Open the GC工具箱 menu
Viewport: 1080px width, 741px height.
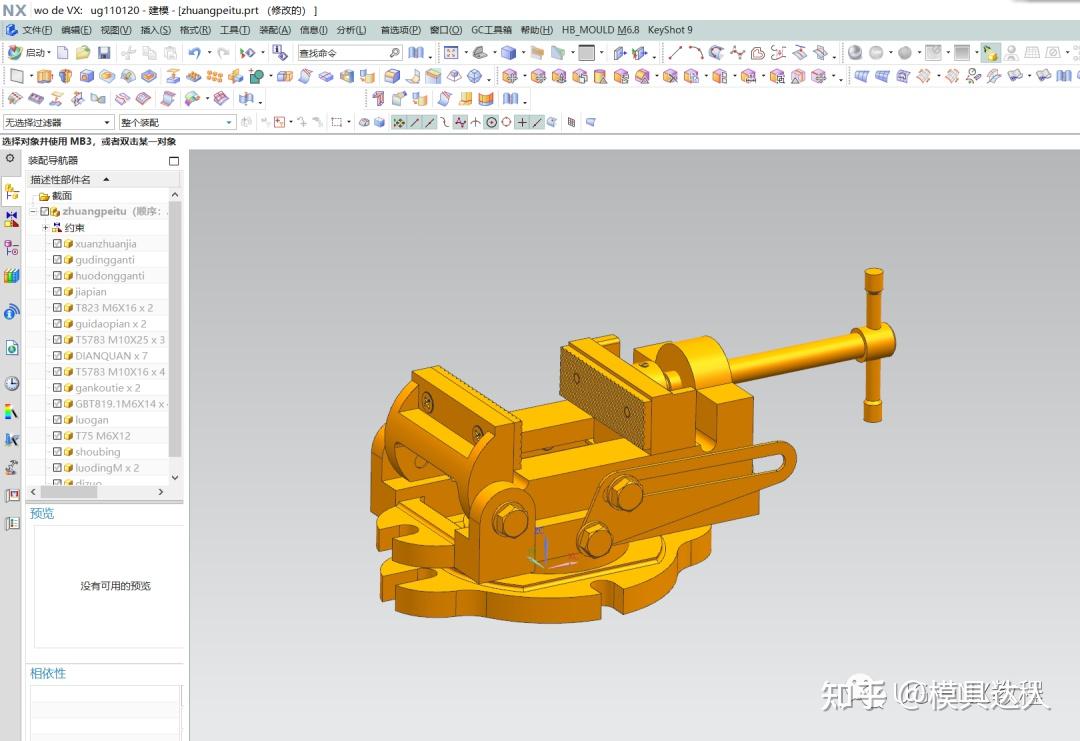point(491,30)
